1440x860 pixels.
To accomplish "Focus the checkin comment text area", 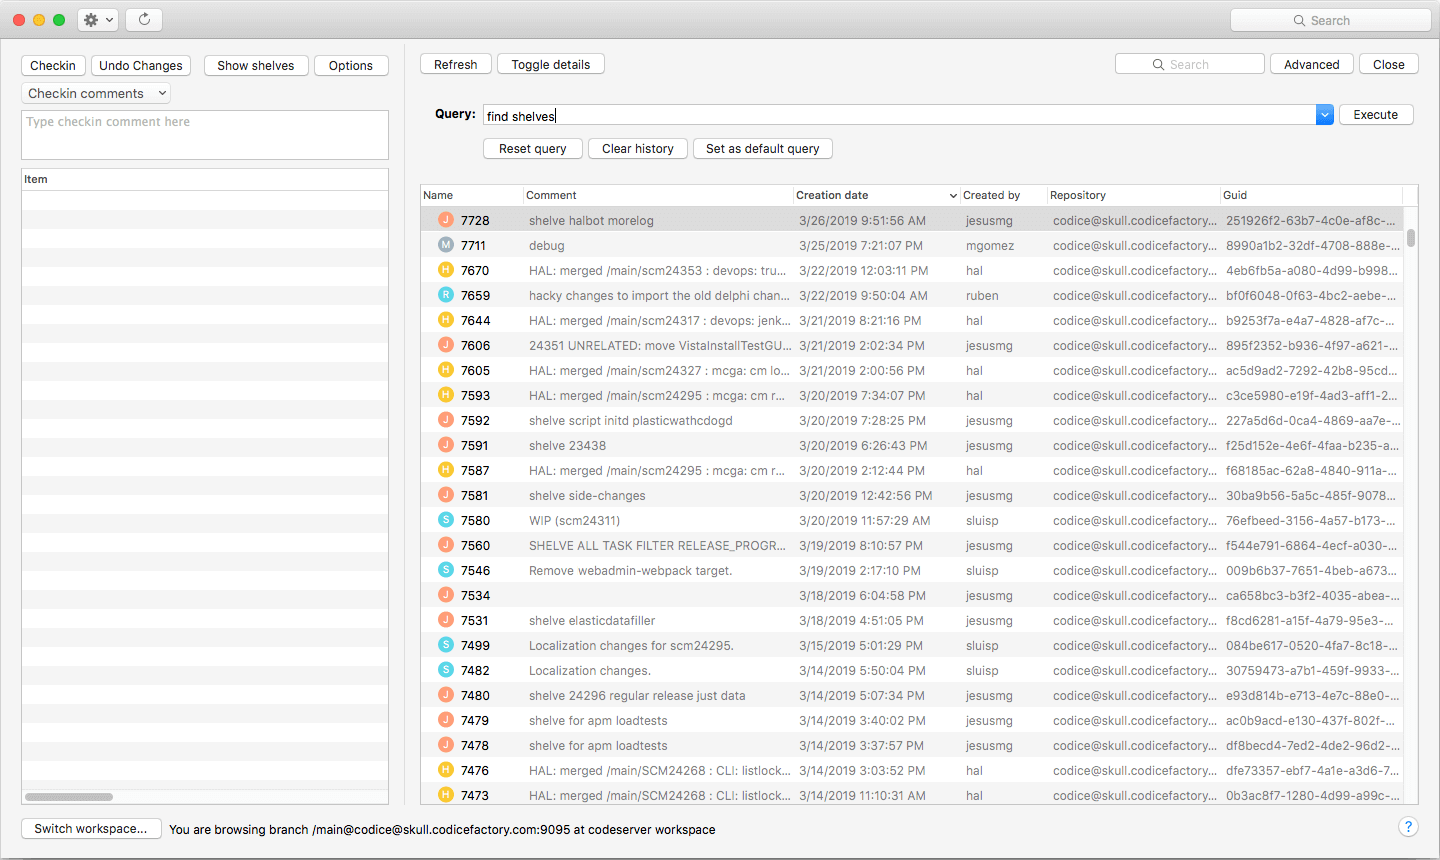I will (x=205, y=135).
